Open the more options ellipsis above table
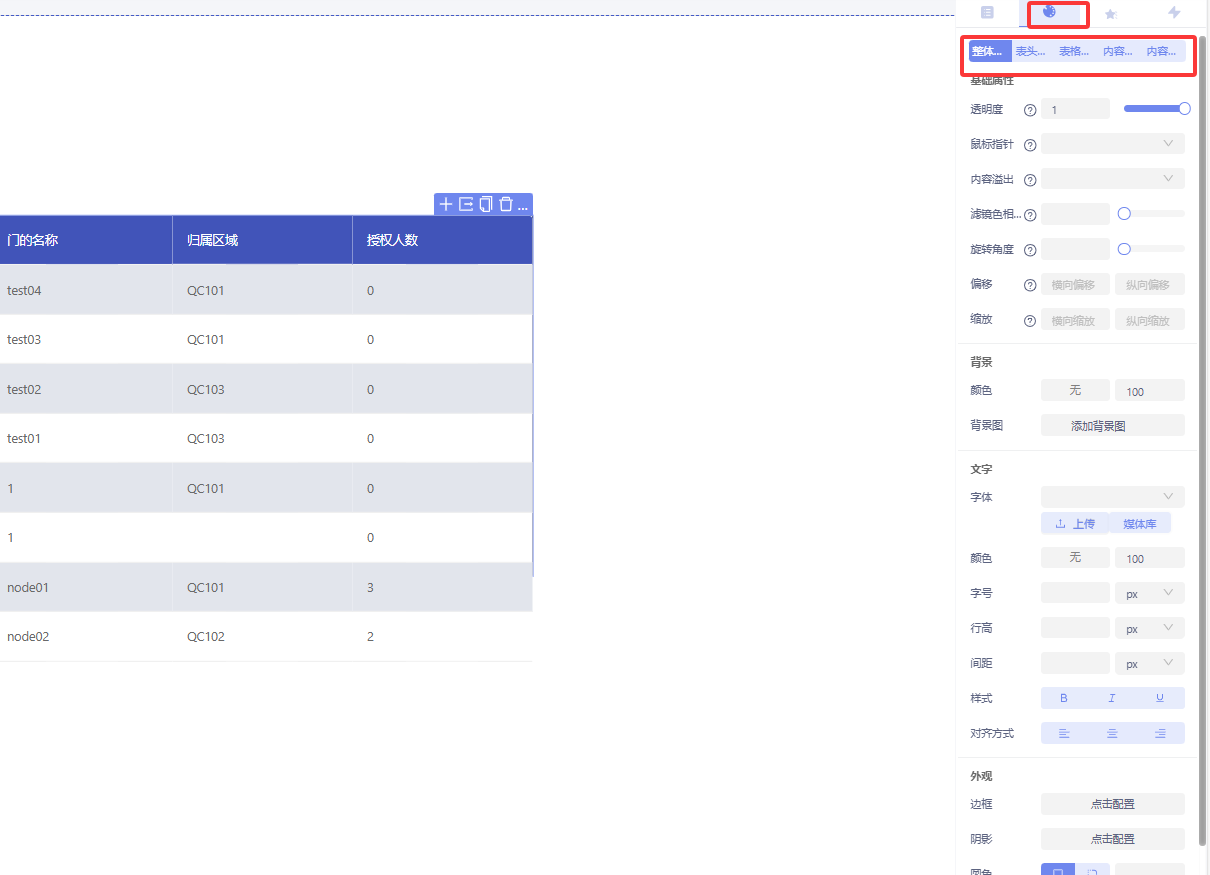The width and height of the screenshot is (1210, 875). point(523,205)
